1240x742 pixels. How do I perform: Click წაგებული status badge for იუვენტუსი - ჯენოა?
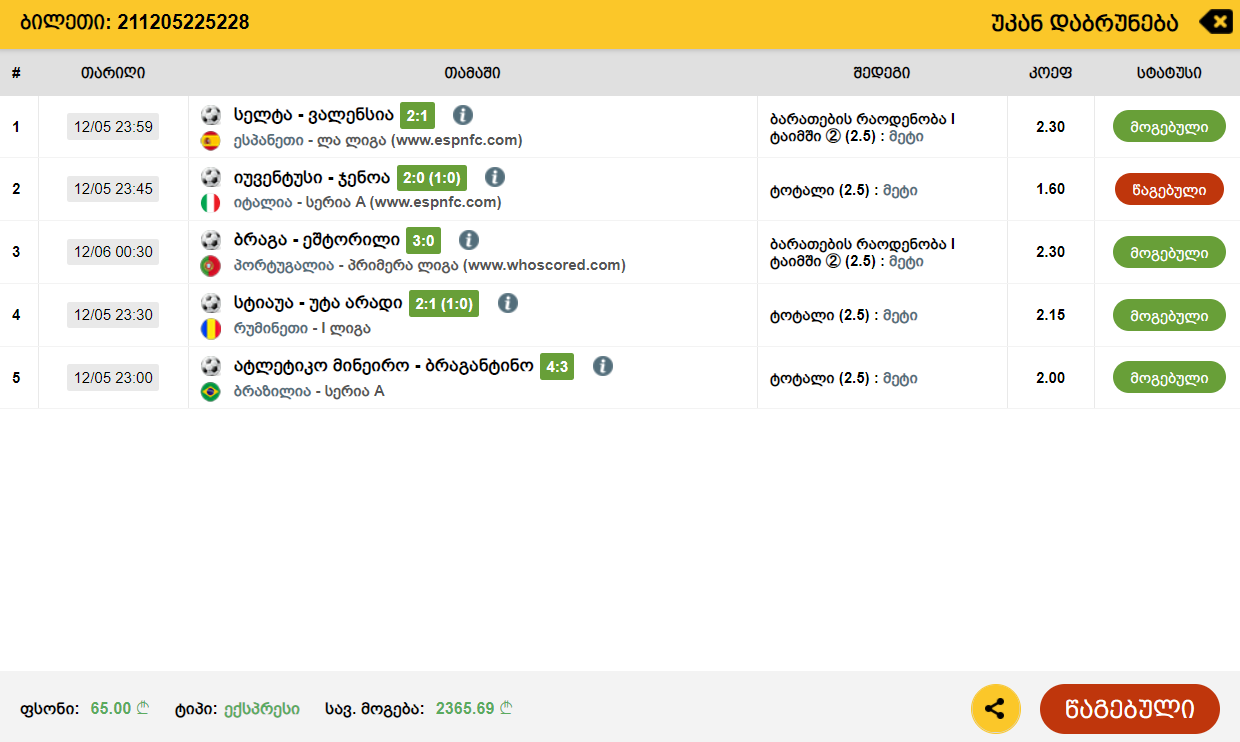click(x=1169, y=189)
